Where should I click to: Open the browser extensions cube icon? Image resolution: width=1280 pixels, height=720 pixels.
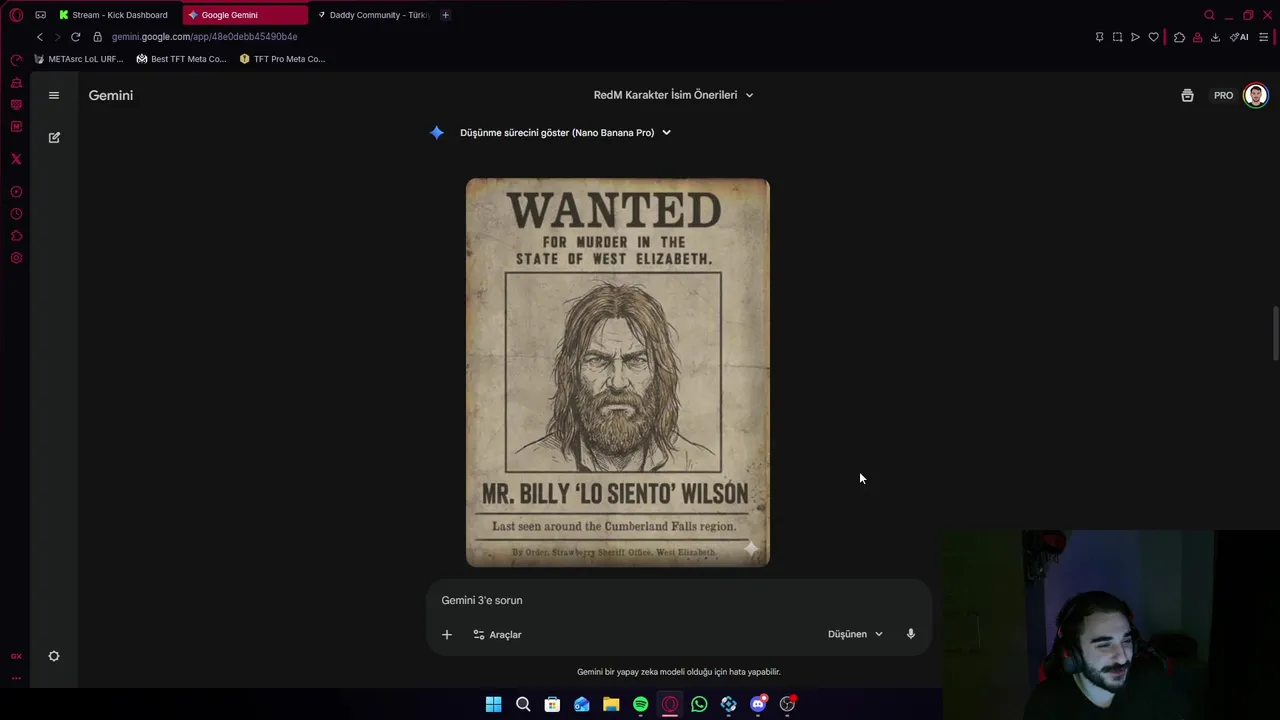(x=1179, y=37)
